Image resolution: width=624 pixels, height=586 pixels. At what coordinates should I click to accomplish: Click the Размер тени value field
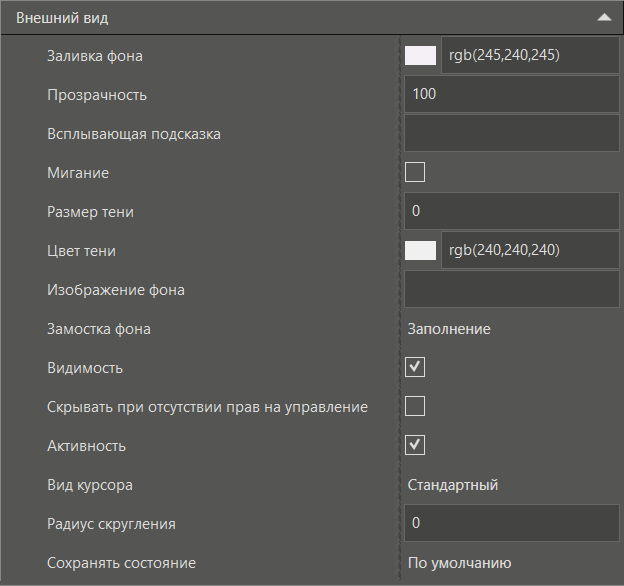[x=510, y=212]
